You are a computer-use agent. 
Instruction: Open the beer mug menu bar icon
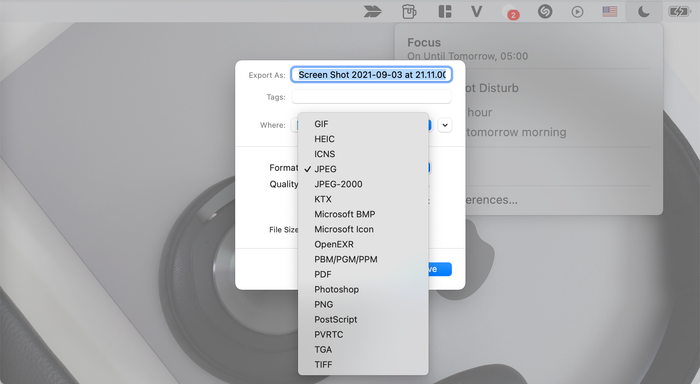pyautogui.click(x=409, y=12)
